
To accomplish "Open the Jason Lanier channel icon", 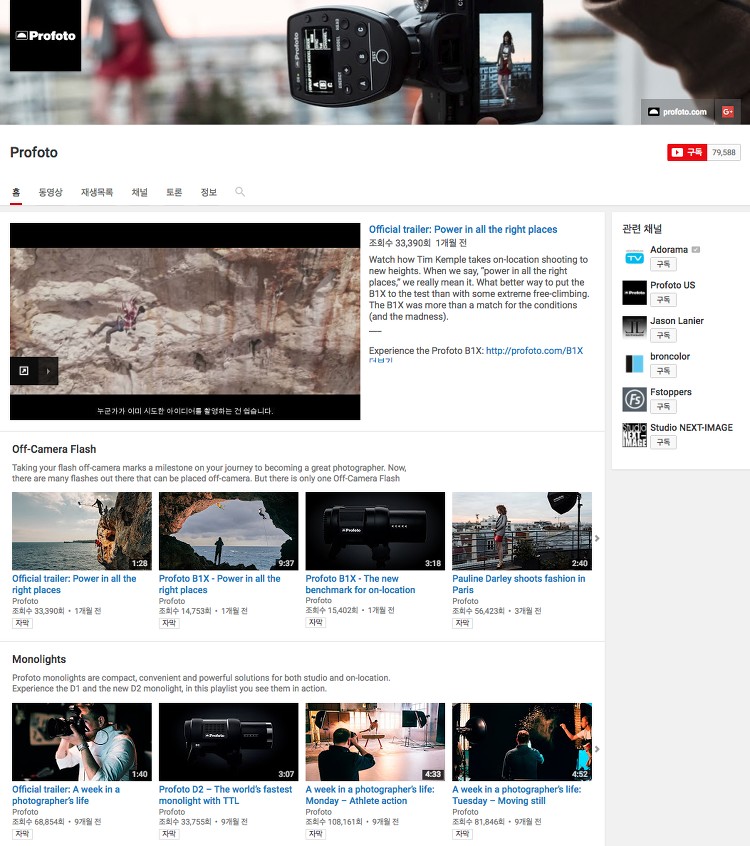I will (634, 329).
